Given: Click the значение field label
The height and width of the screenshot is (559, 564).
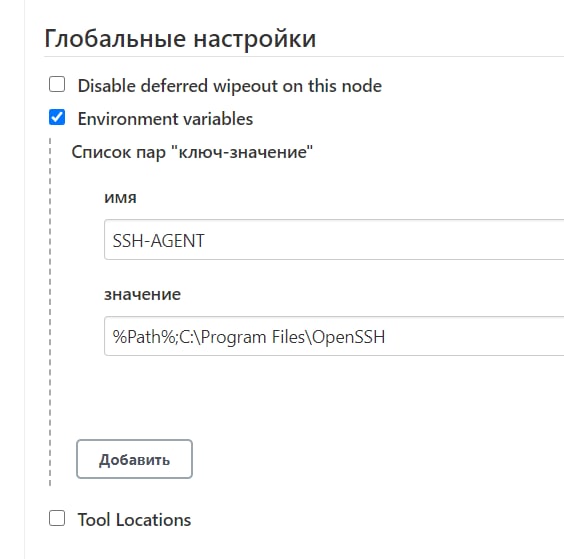Looking at the screenshot, I should pos(142,294).
